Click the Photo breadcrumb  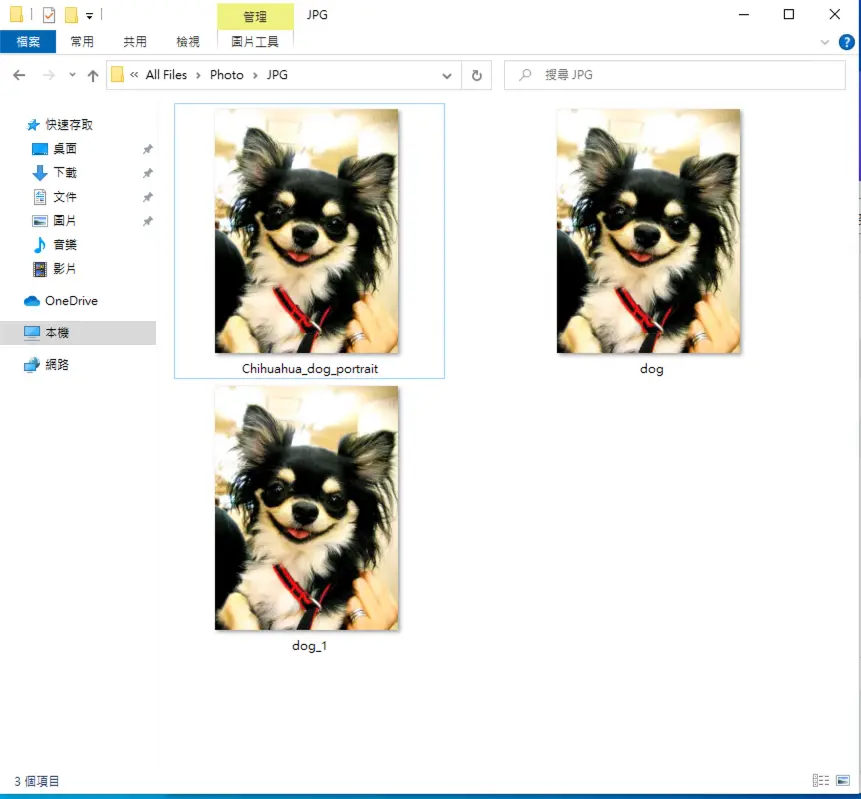pyautogui.click(x=227, y=75)
